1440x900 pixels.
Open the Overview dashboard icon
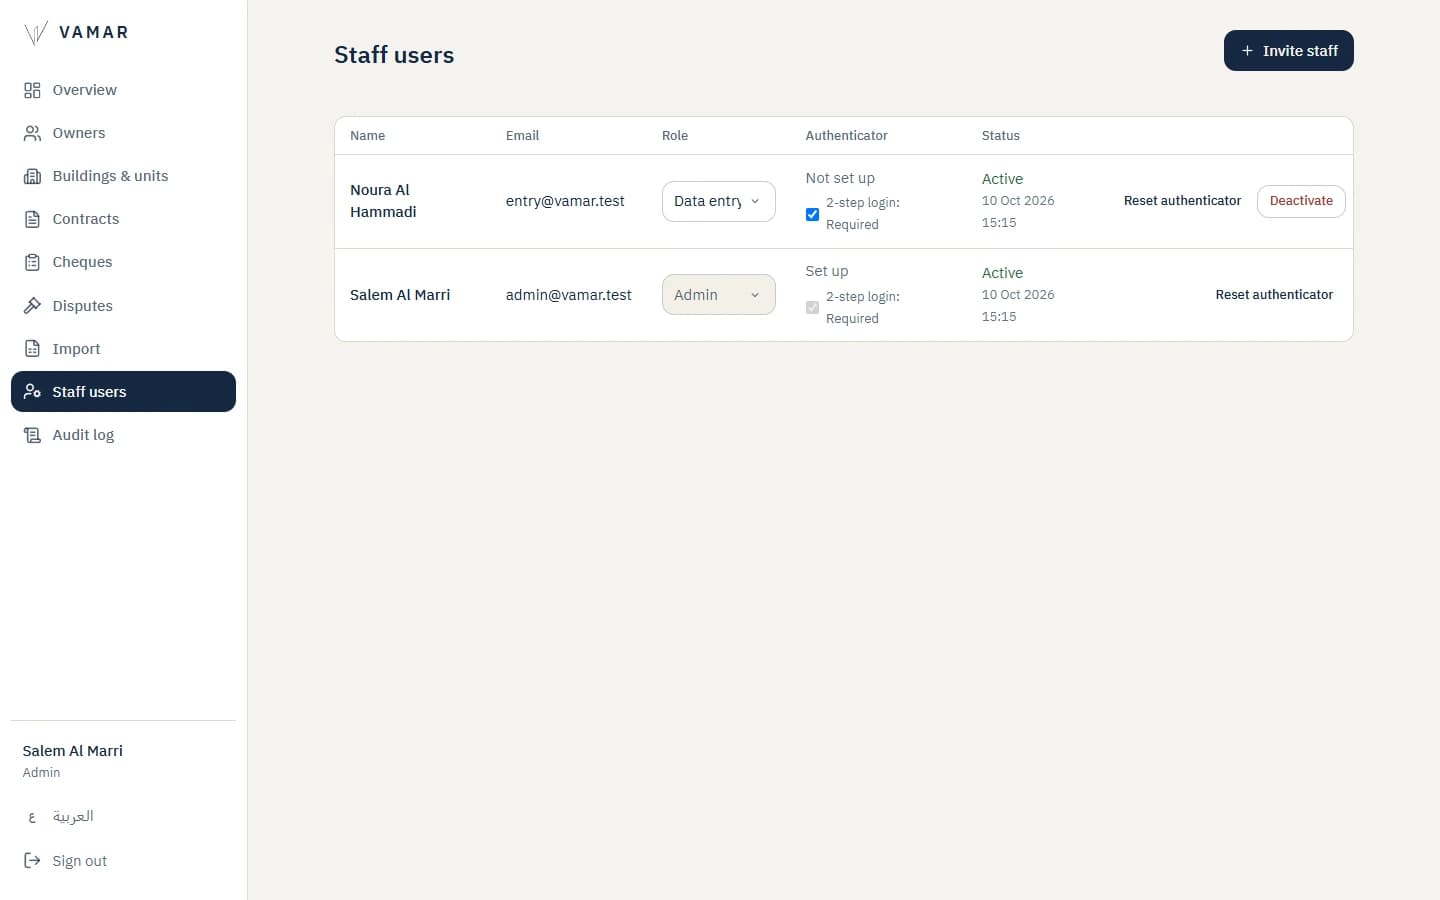[32, 90]
